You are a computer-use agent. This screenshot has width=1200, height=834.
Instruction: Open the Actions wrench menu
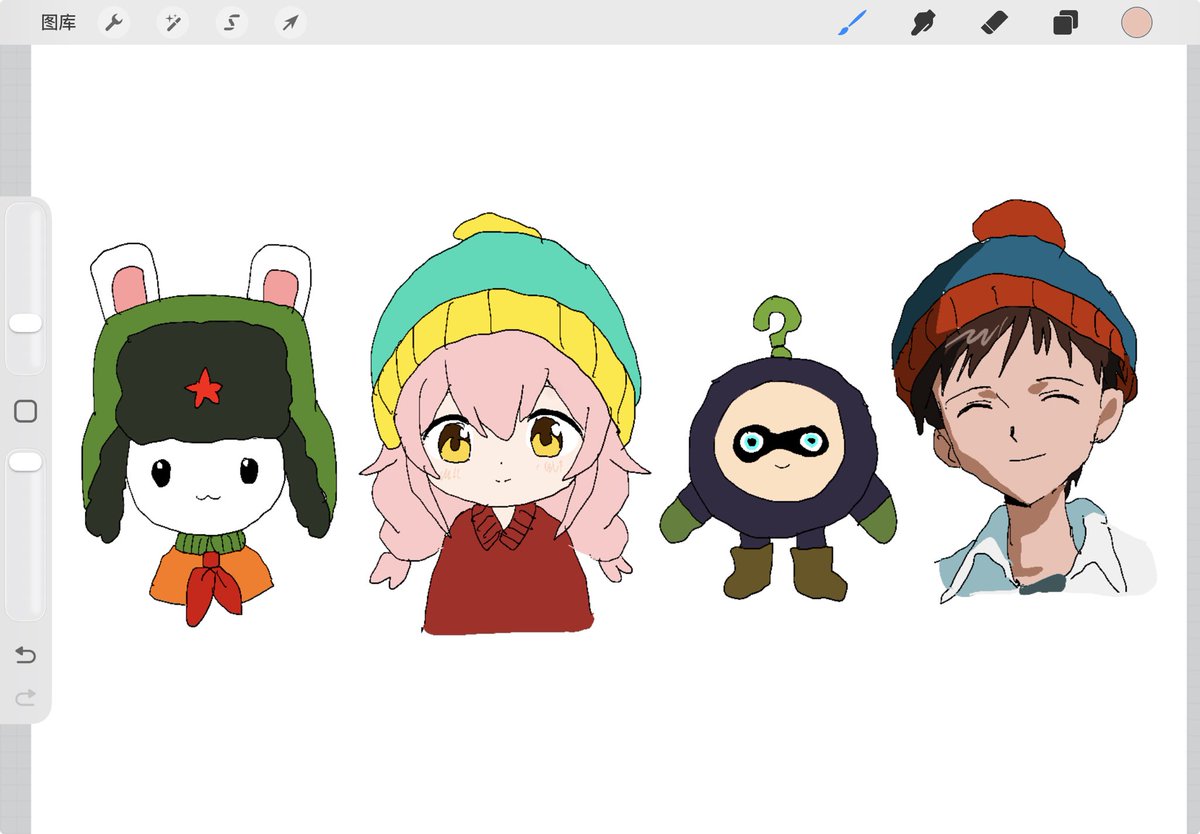coord(115,22)
